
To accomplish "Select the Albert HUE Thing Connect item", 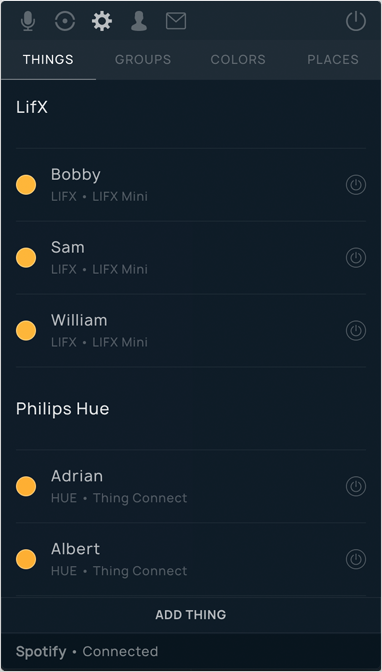I will [x=191, y=559].
